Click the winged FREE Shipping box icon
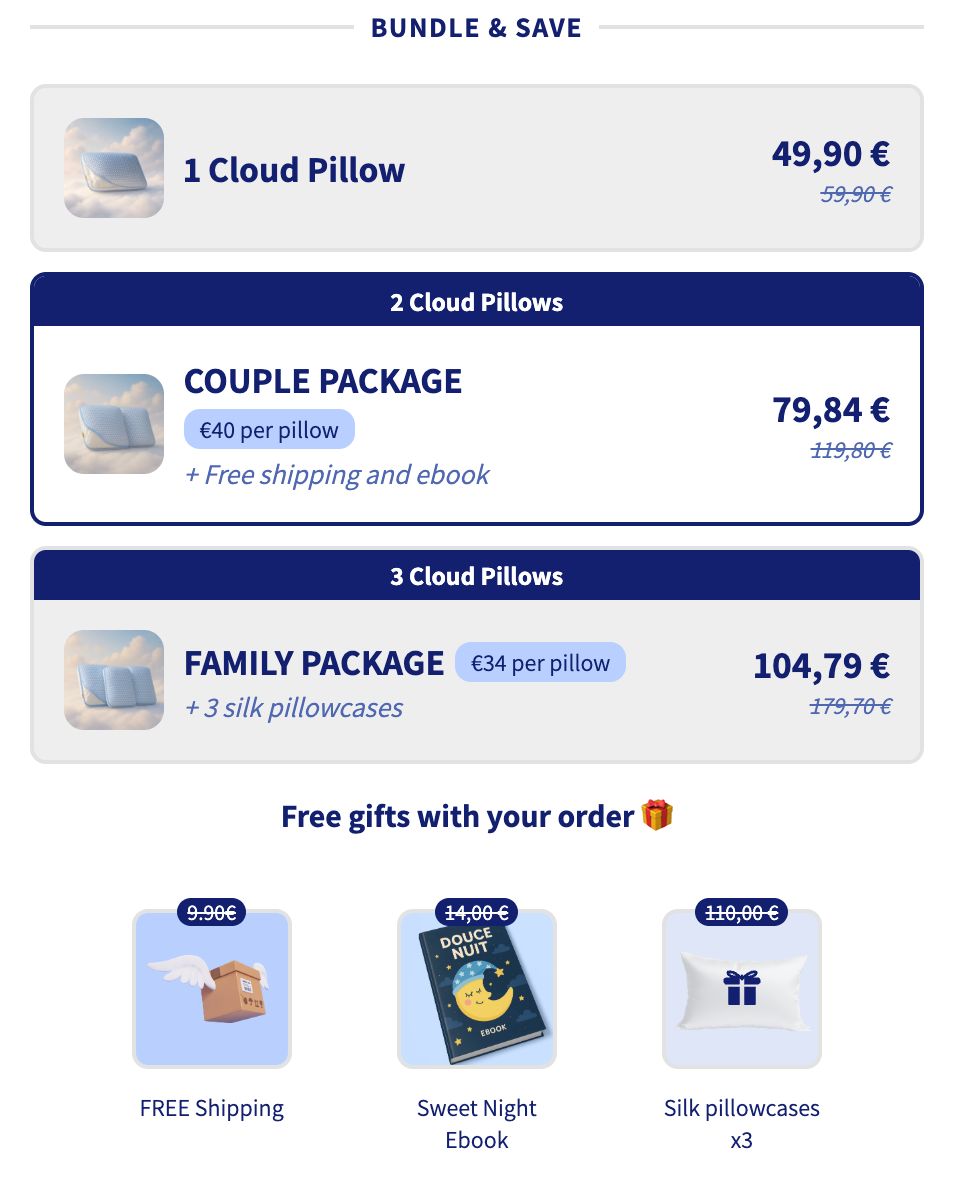976x1180 pixels. coord(211,988)
